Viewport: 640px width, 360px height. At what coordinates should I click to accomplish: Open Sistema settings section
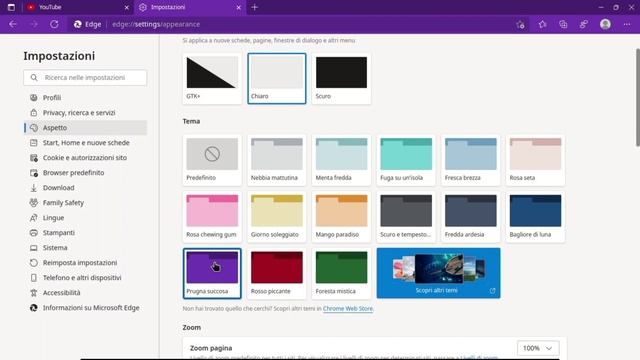tap(85, 248)
